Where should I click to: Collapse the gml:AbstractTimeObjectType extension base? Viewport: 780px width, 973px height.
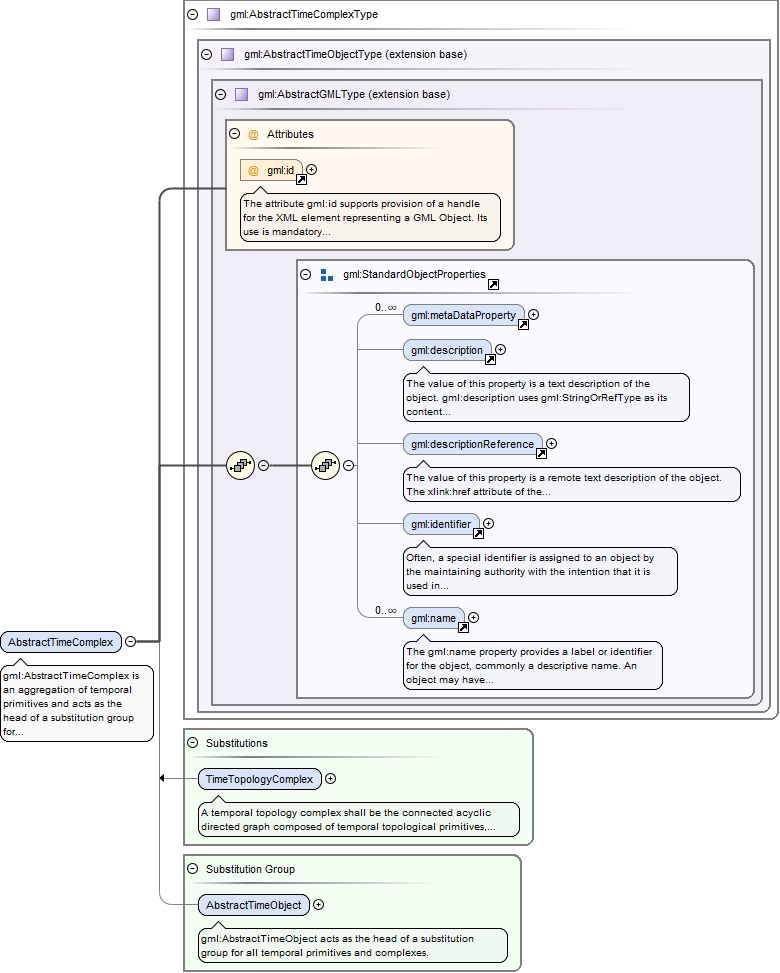point(207,55)
